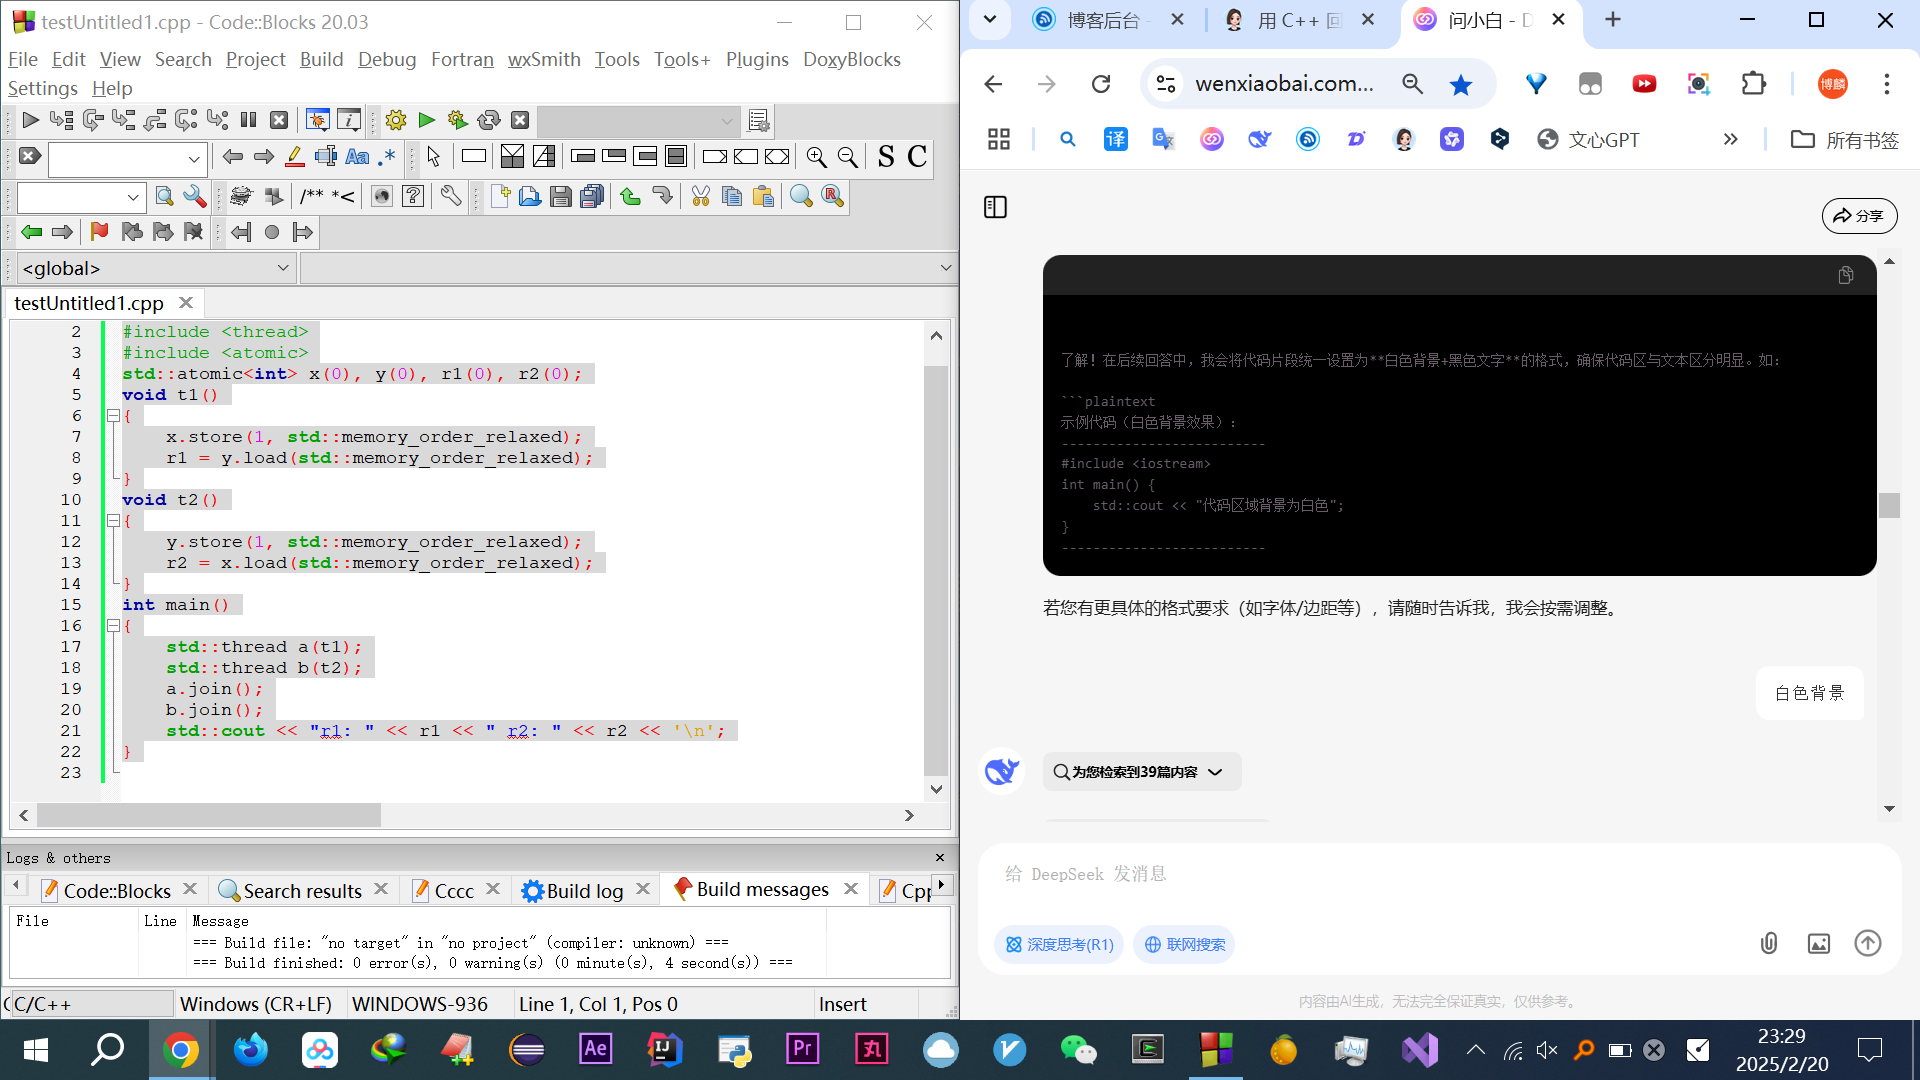Toggle the match case Aa icon

click(357, 156)
